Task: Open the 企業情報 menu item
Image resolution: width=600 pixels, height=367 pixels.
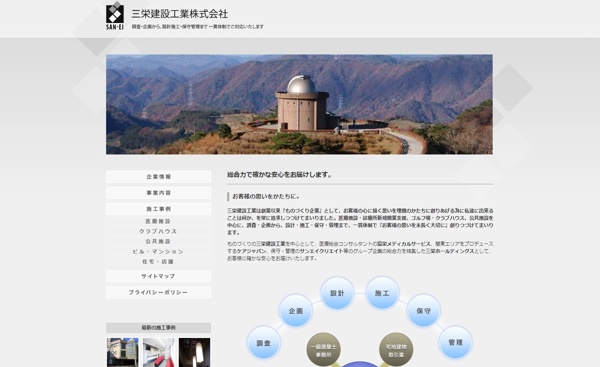Action: click(158, 177)
